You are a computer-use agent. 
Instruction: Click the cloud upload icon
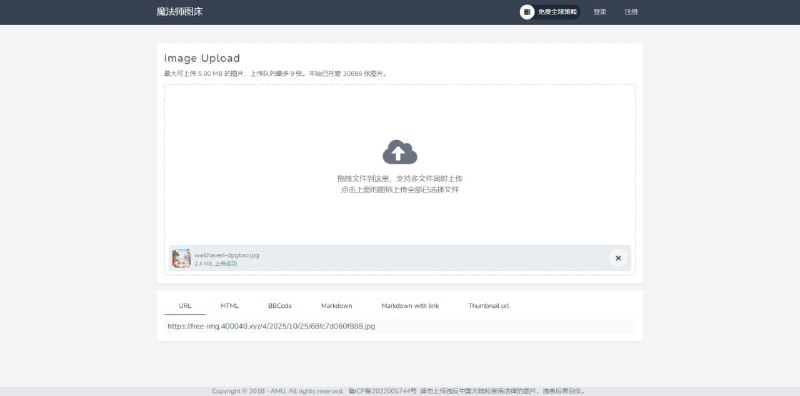click(399, 152)
